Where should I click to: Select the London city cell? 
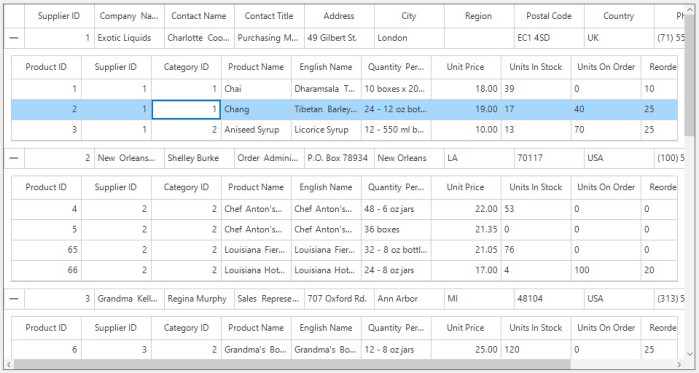(x=409, y=38)
